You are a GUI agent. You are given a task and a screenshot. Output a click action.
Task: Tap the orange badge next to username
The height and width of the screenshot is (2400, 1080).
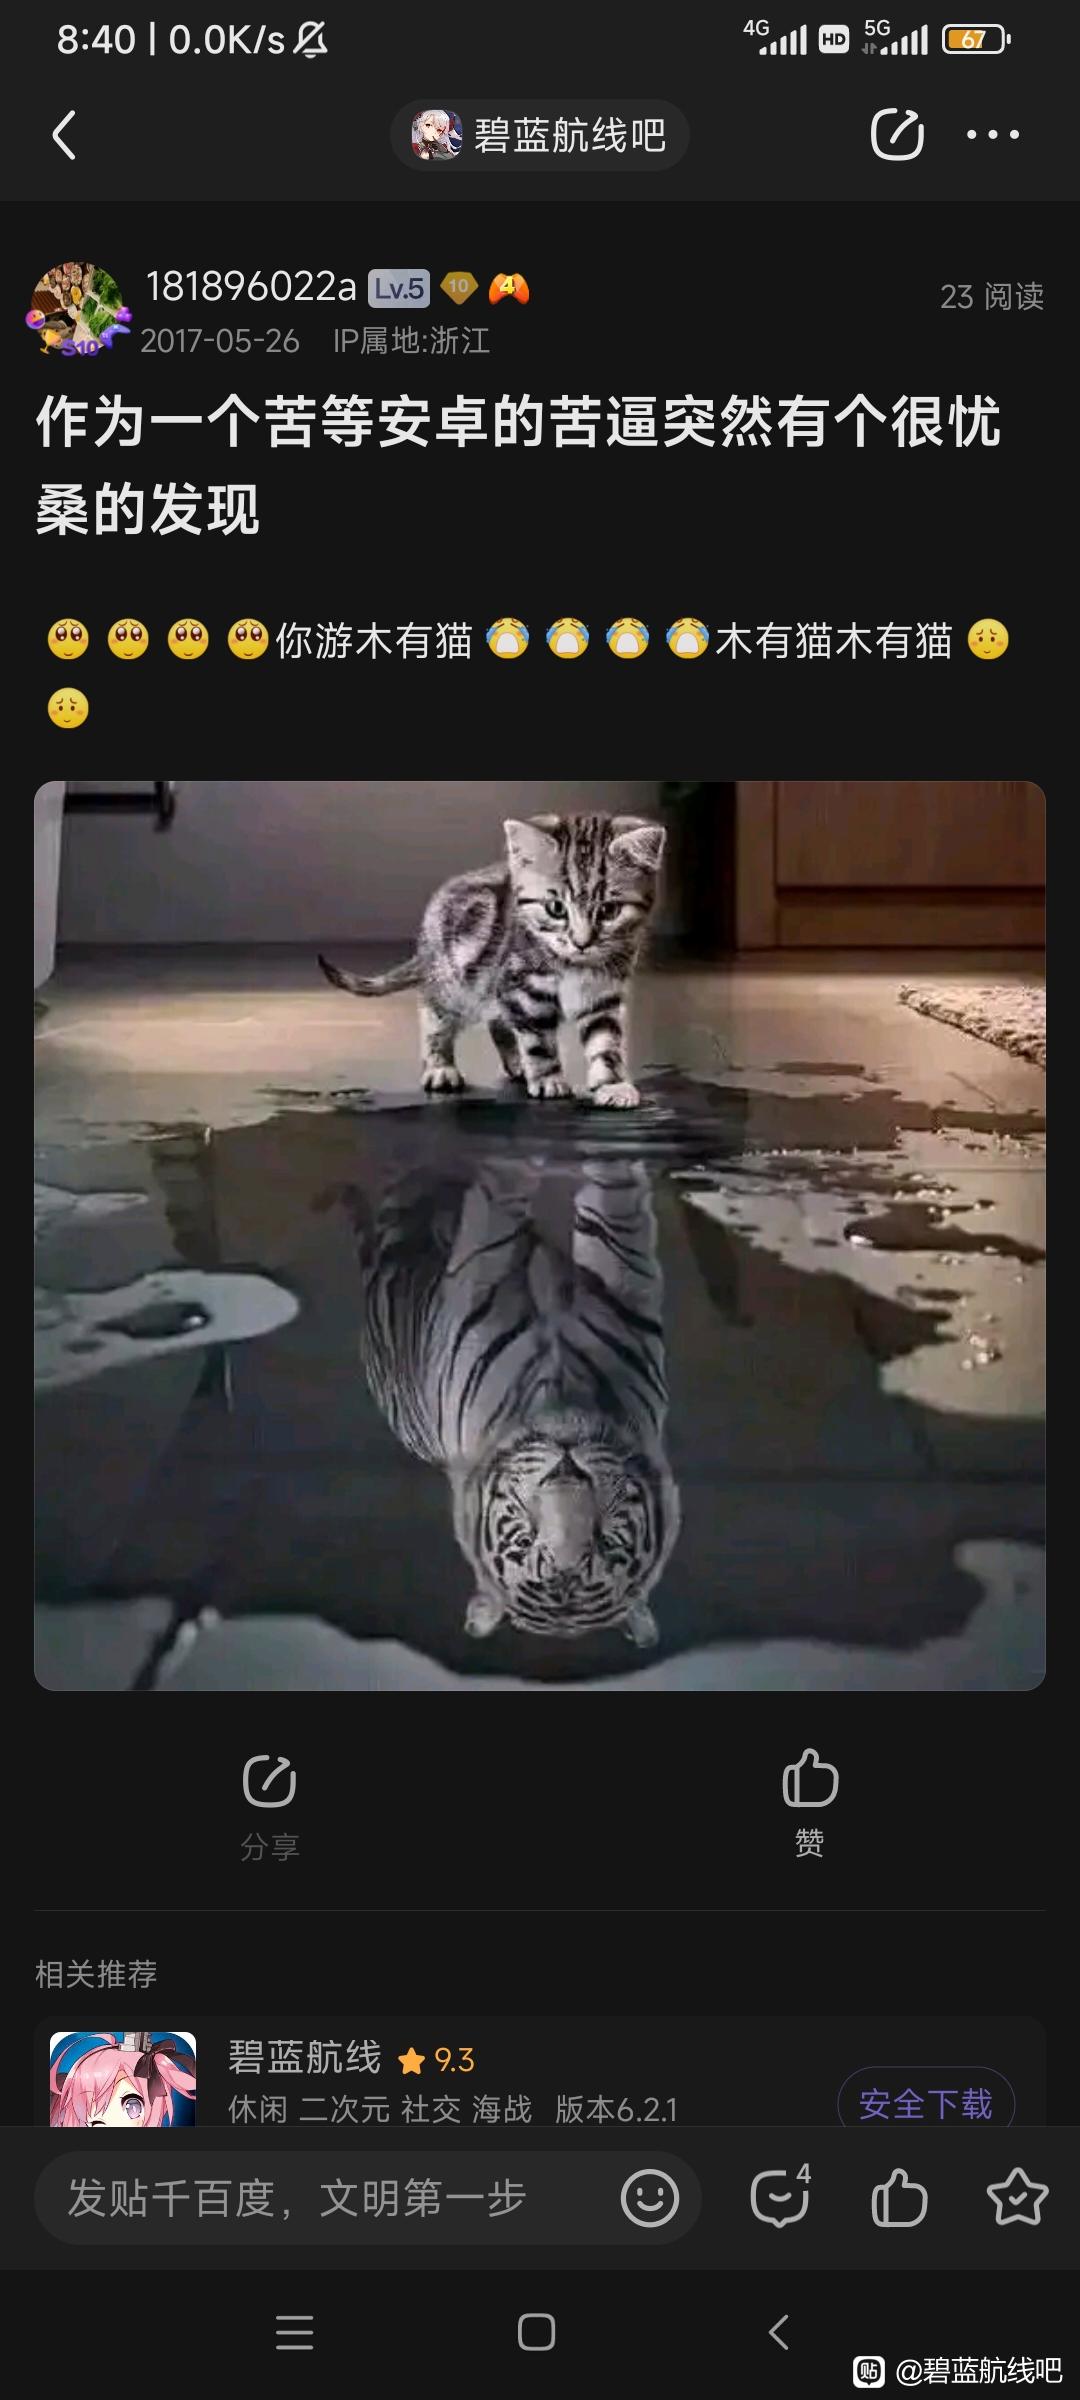click(x=509, y=288)
